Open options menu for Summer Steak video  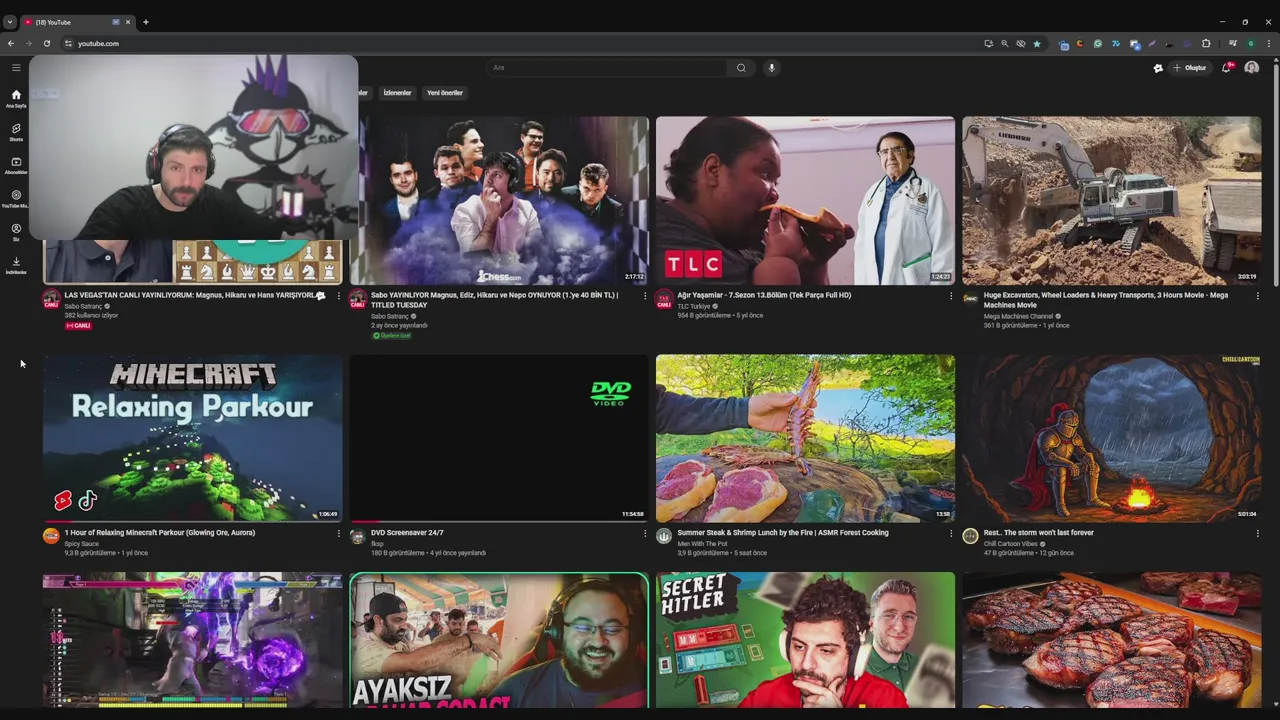pos(951,533)
